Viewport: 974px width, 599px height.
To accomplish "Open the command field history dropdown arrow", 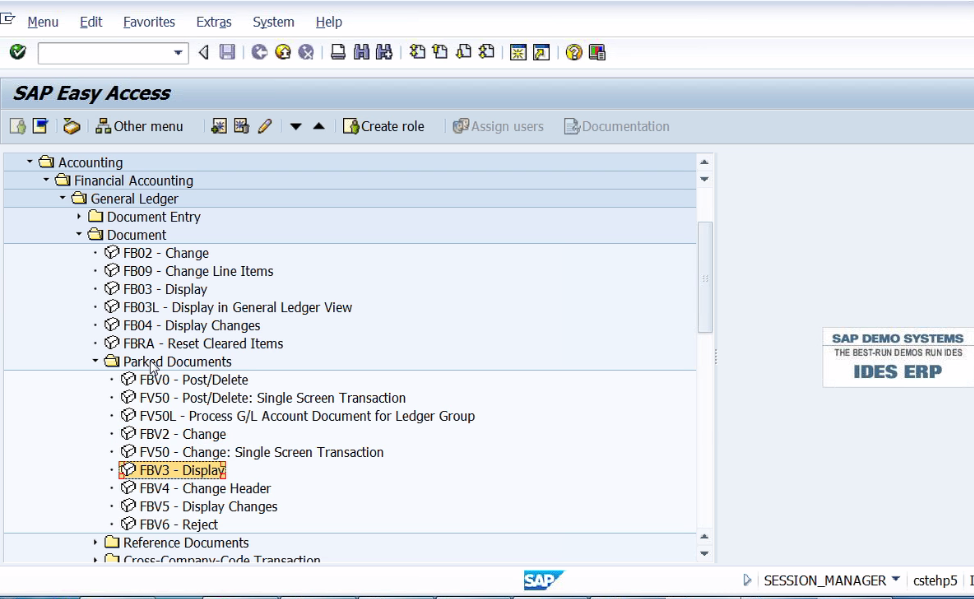I will 178,53.
